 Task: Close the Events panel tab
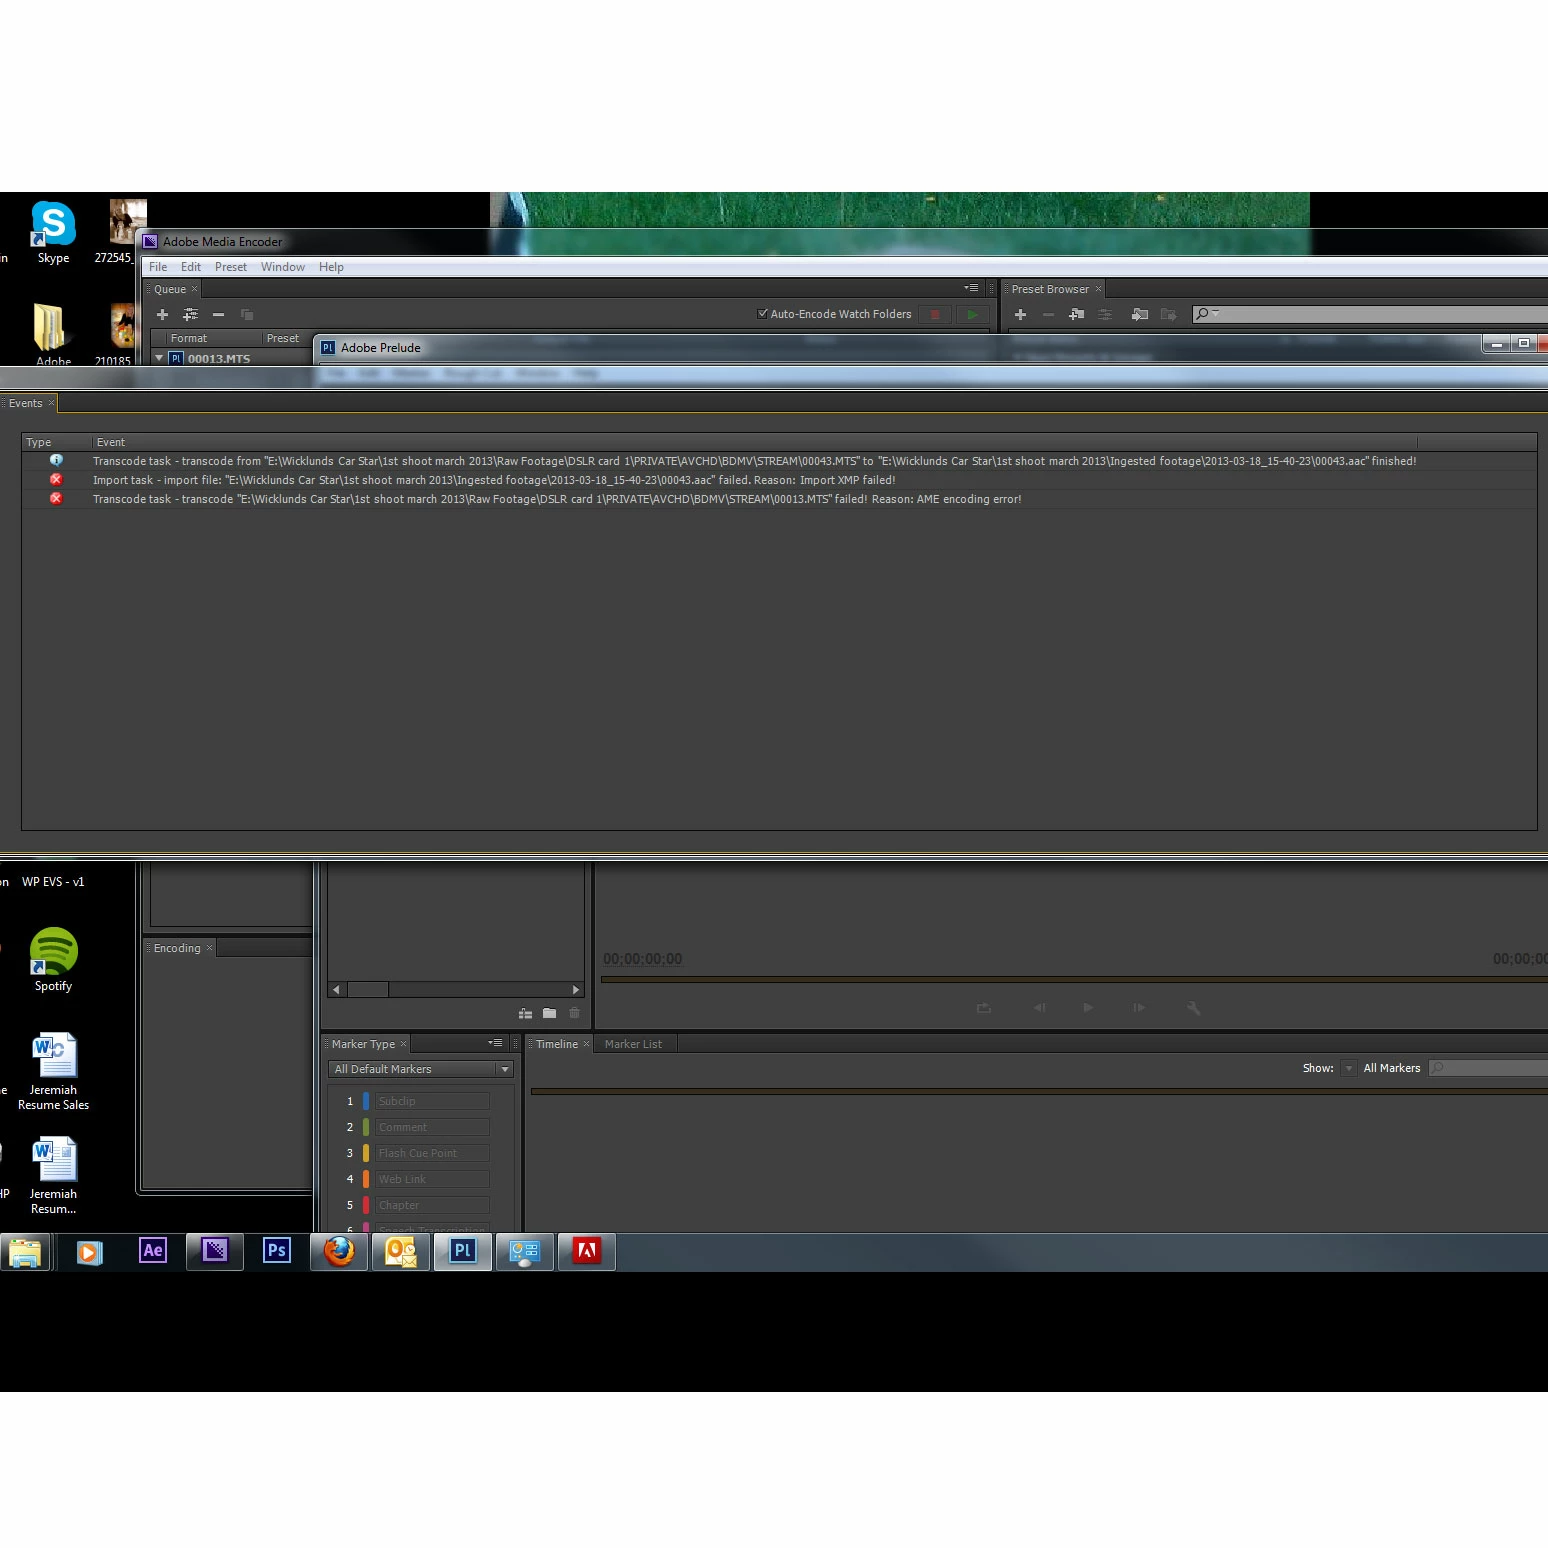(x=51, y=403)
